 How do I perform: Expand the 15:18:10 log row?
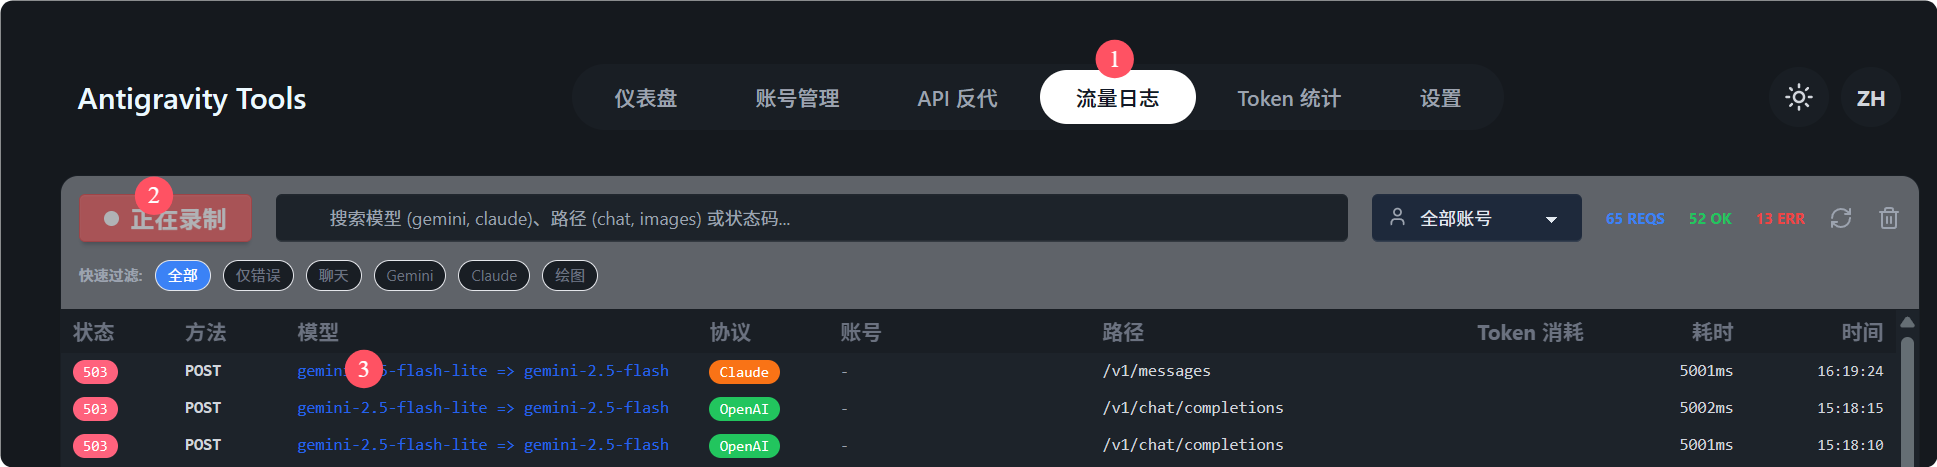(x=978, y=445)
